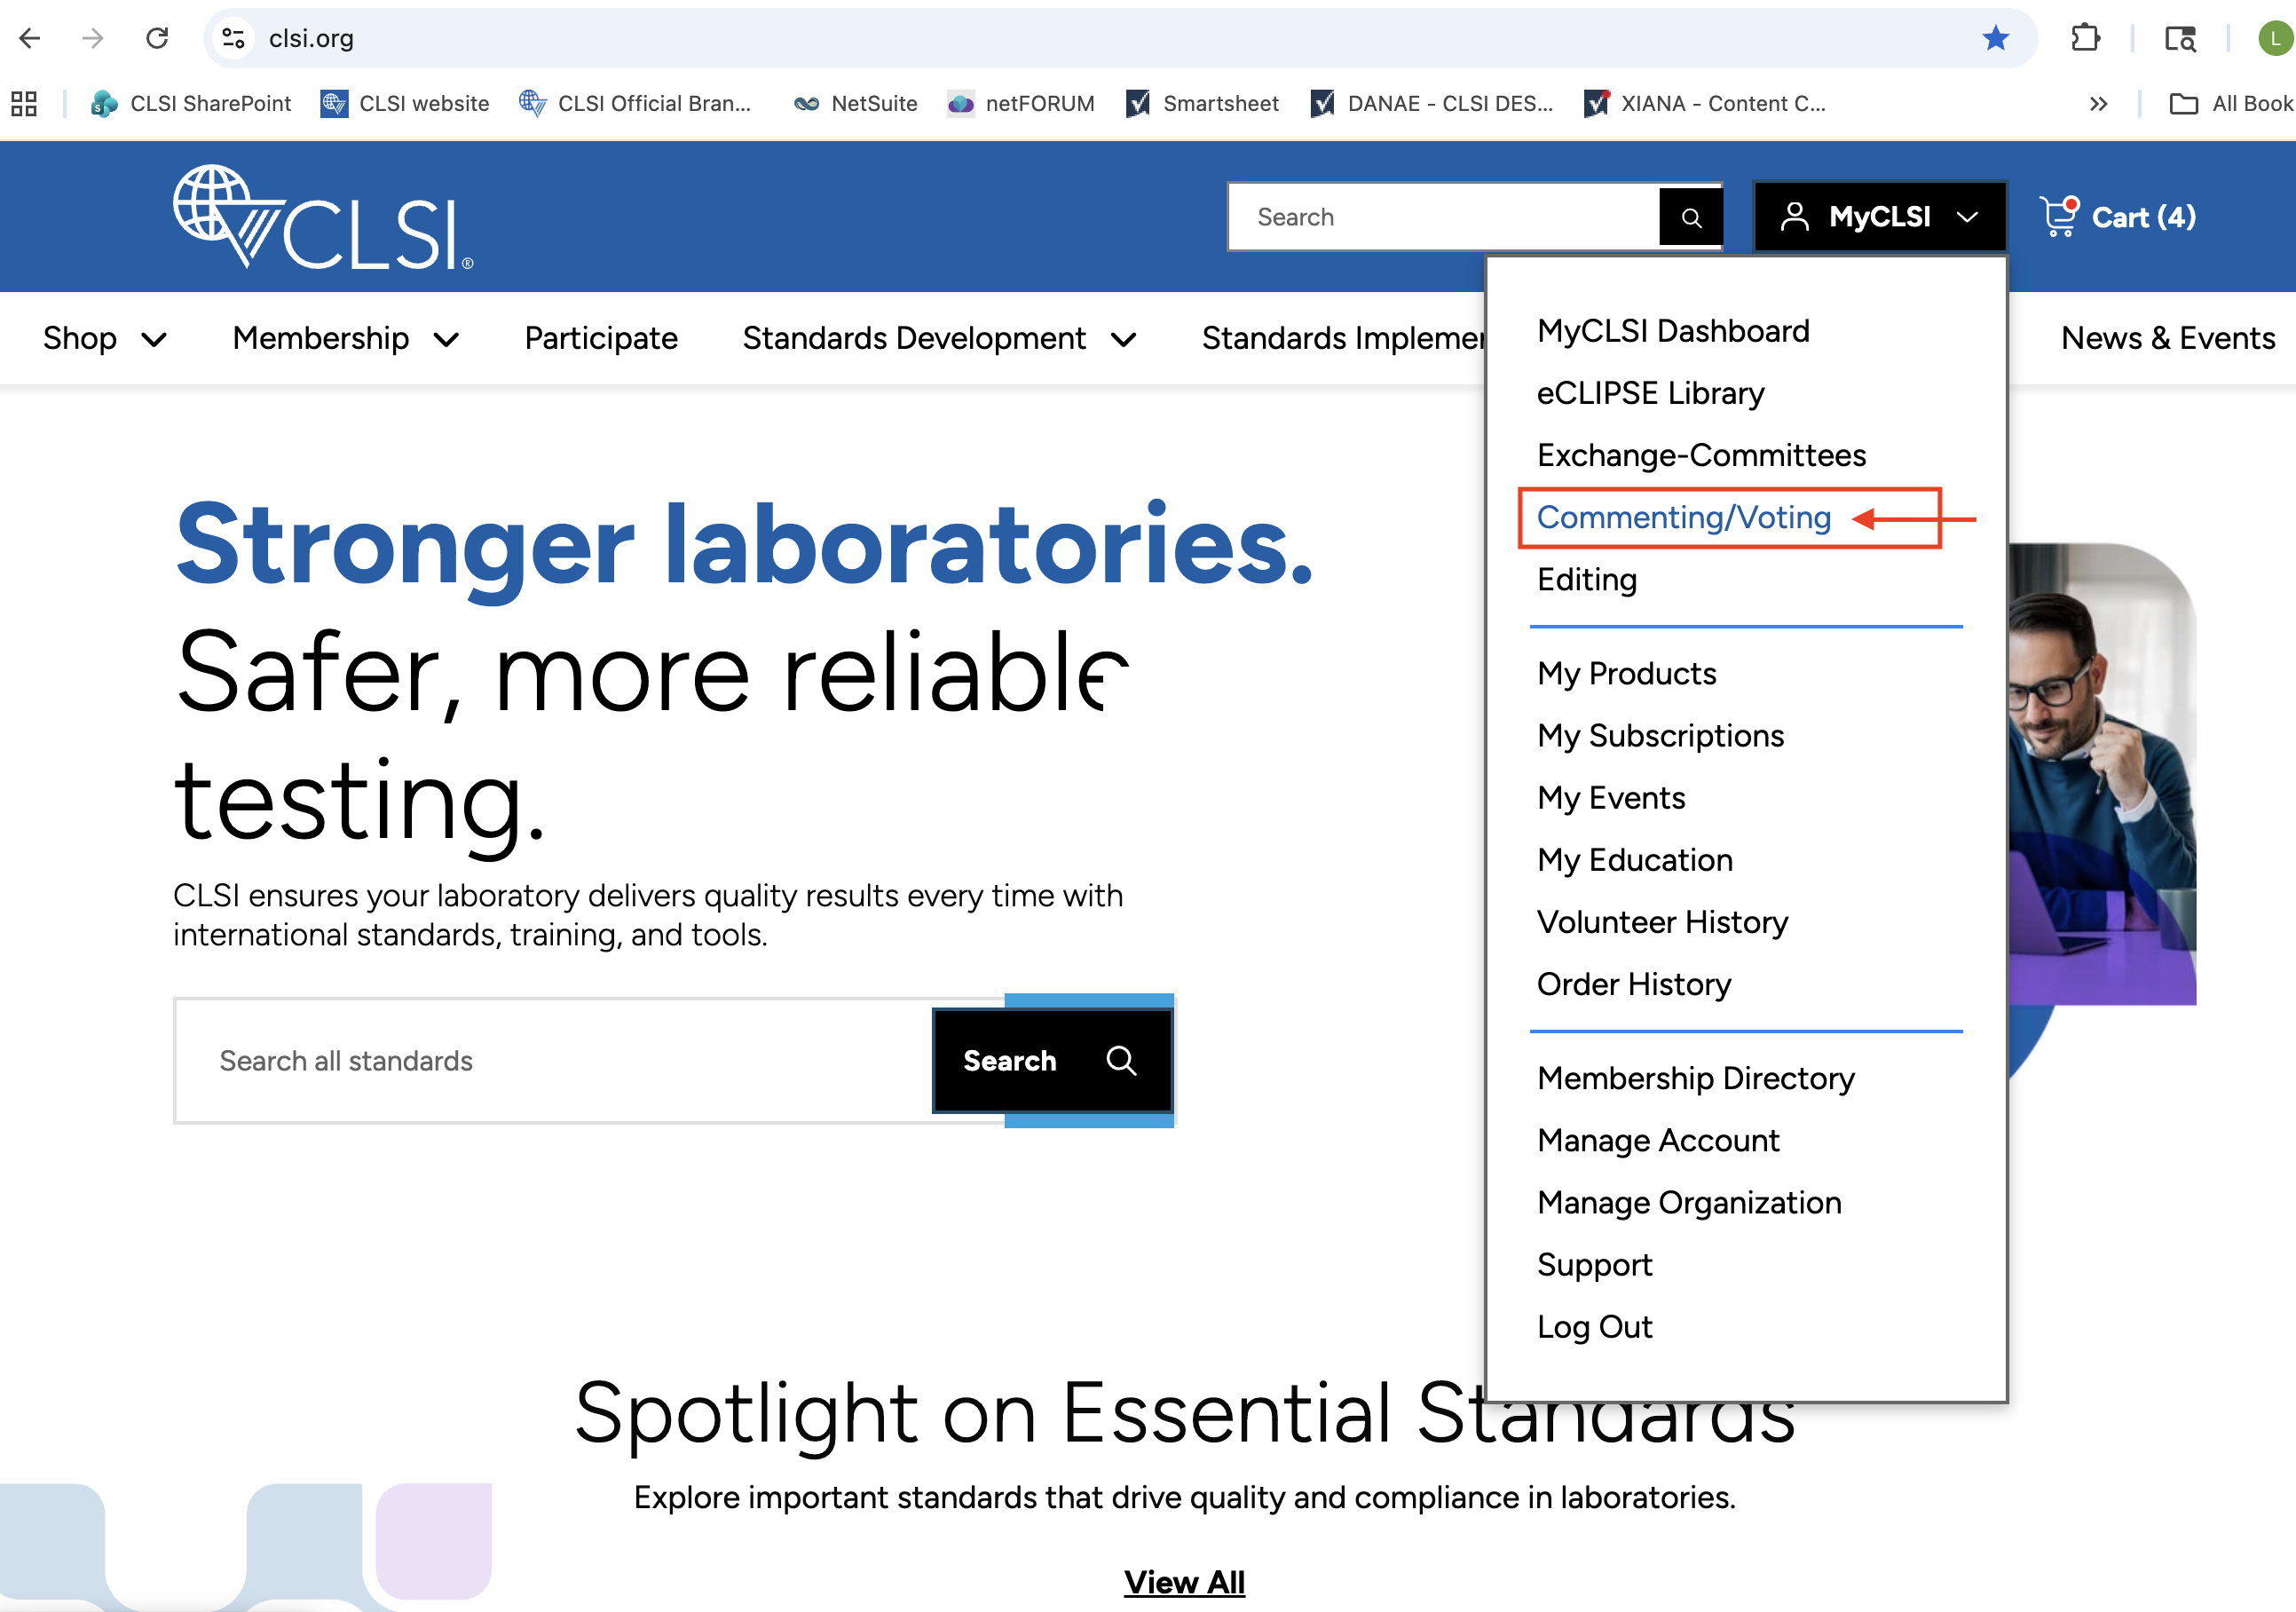Open Standards Implementation nav item
This screenshot has width=2296, height=1612.
(x=1343, y=338)
